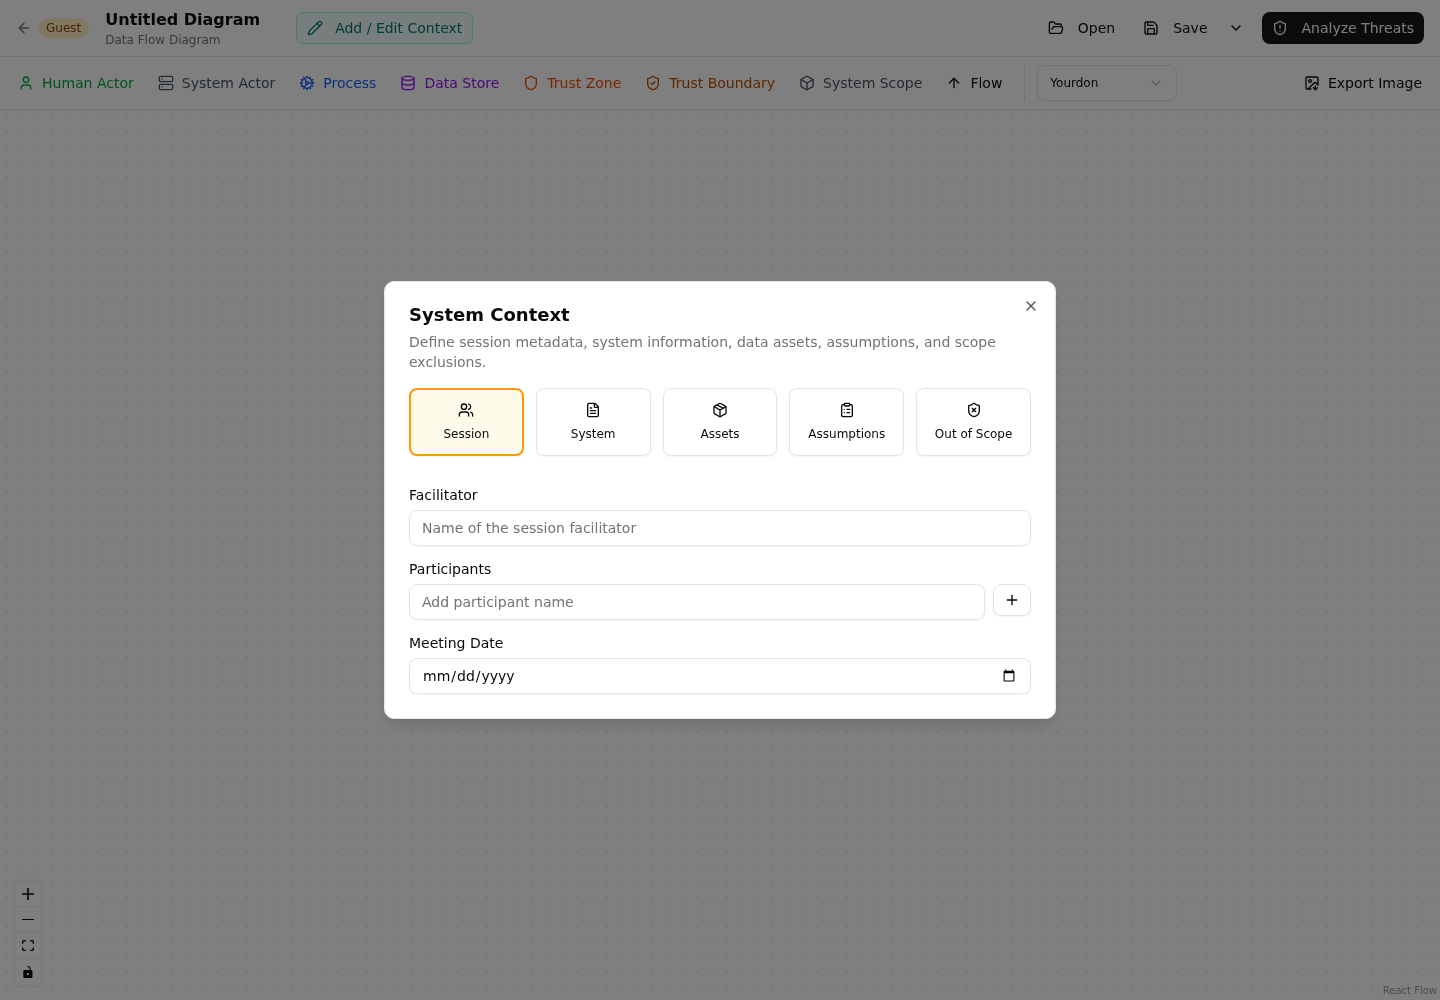Select the Flow tool
The height and width of the screenshot is (1000, 1440).
974,83
